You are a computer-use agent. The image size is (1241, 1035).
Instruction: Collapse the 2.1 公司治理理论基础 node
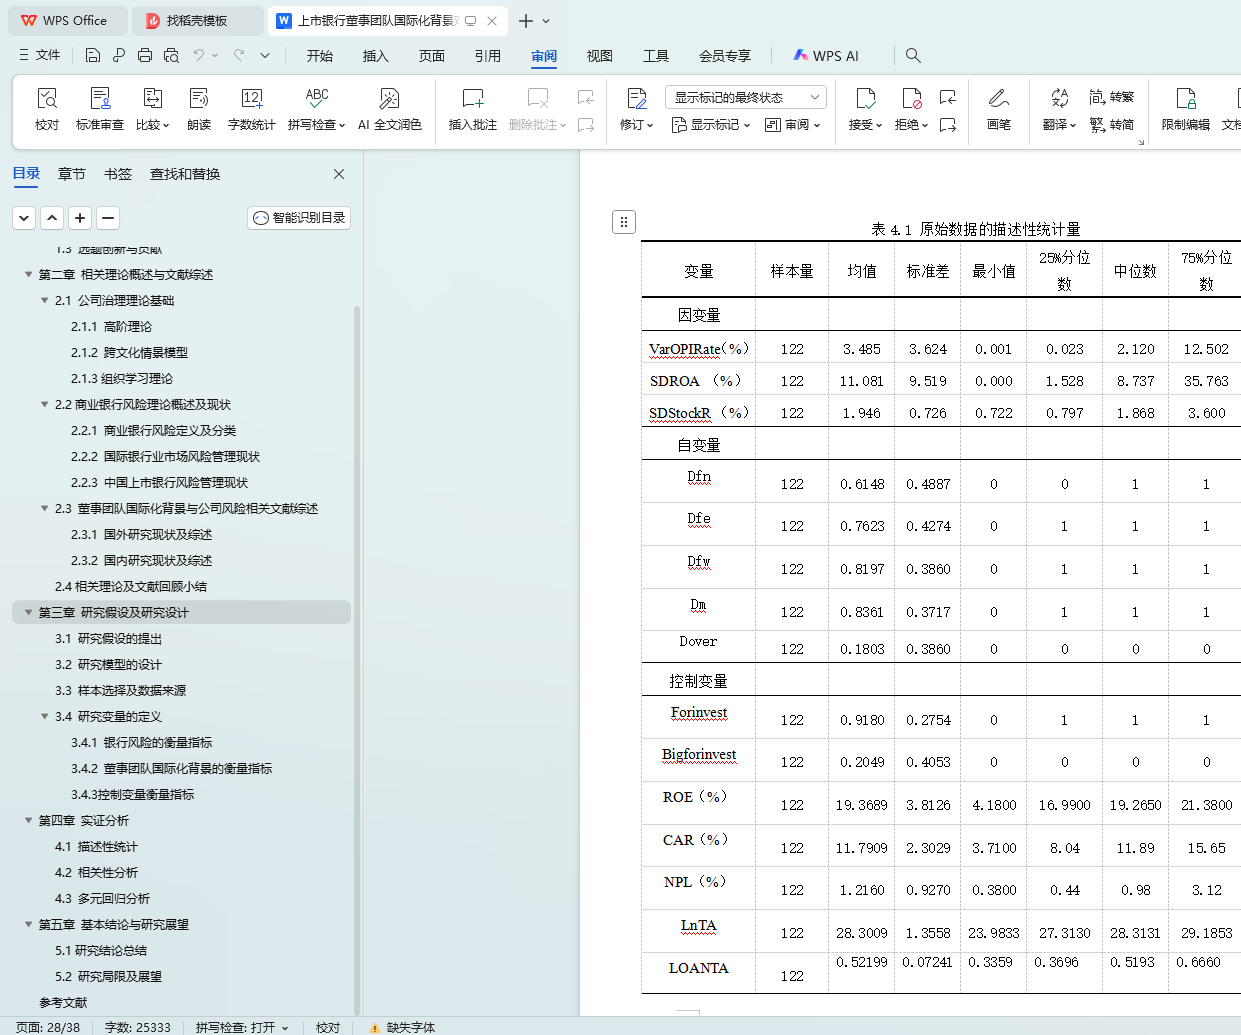[x=45, y=300]
